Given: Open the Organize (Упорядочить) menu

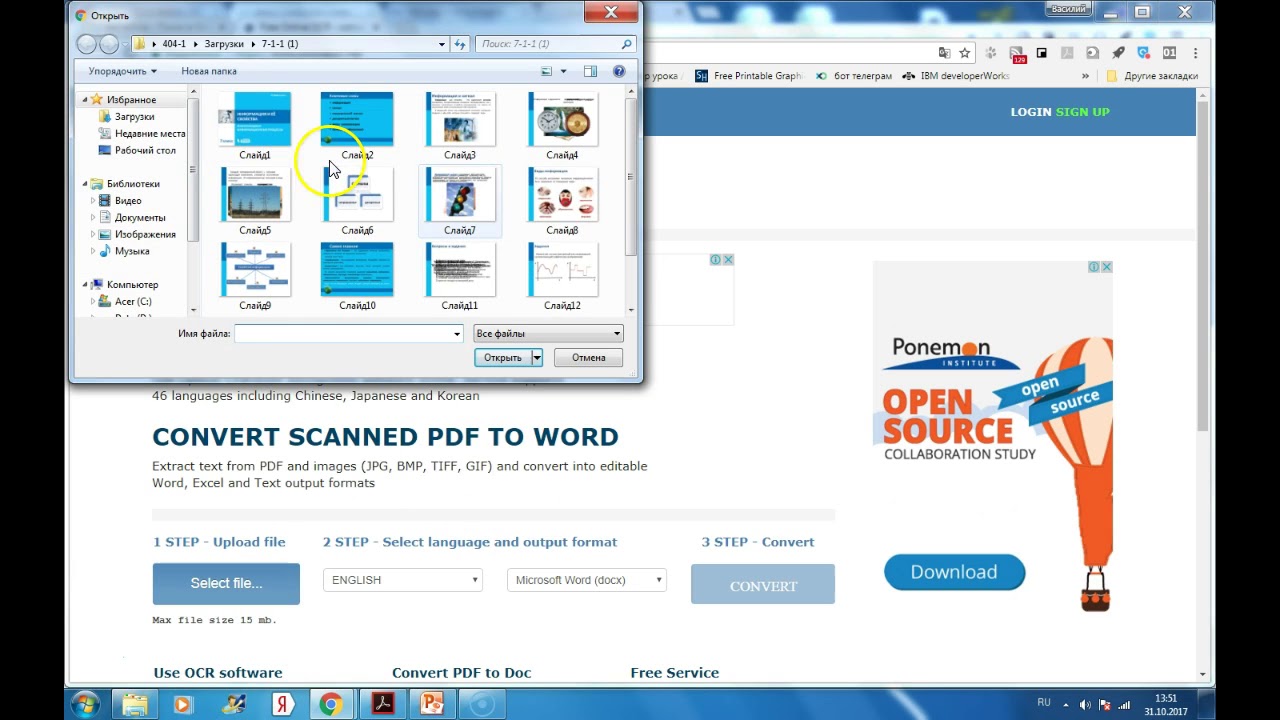Looking at the screenshot, I should pos(122,71).
